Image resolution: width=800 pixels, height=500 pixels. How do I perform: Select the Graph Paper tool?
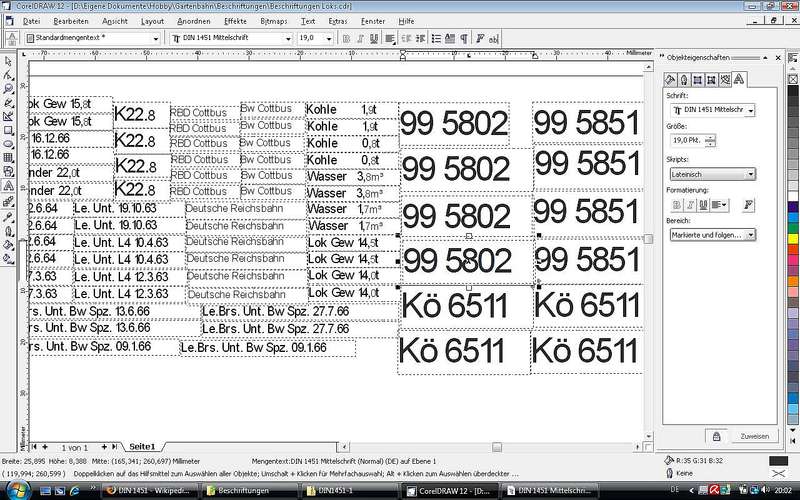click(8, 158)
